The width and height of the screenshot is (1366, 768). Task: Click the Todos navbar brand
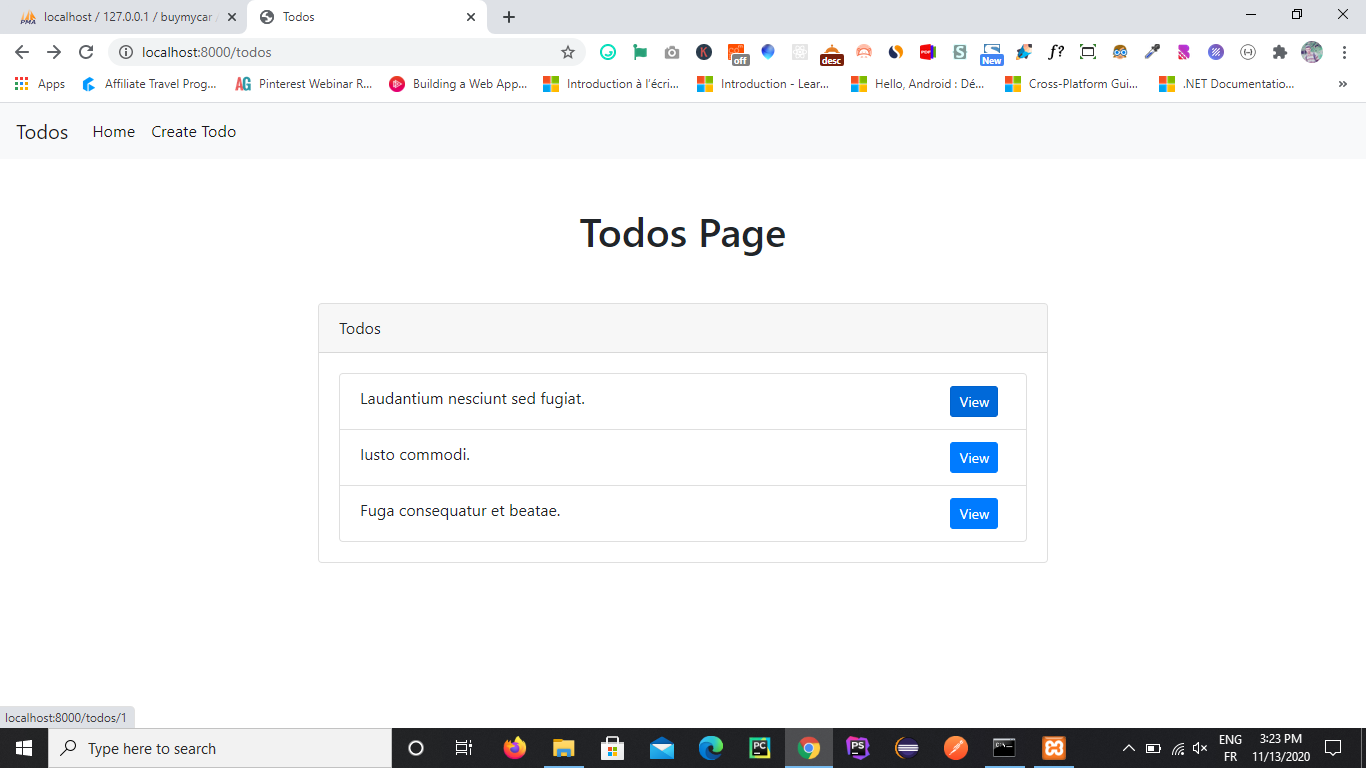click(x=42, y=132)
